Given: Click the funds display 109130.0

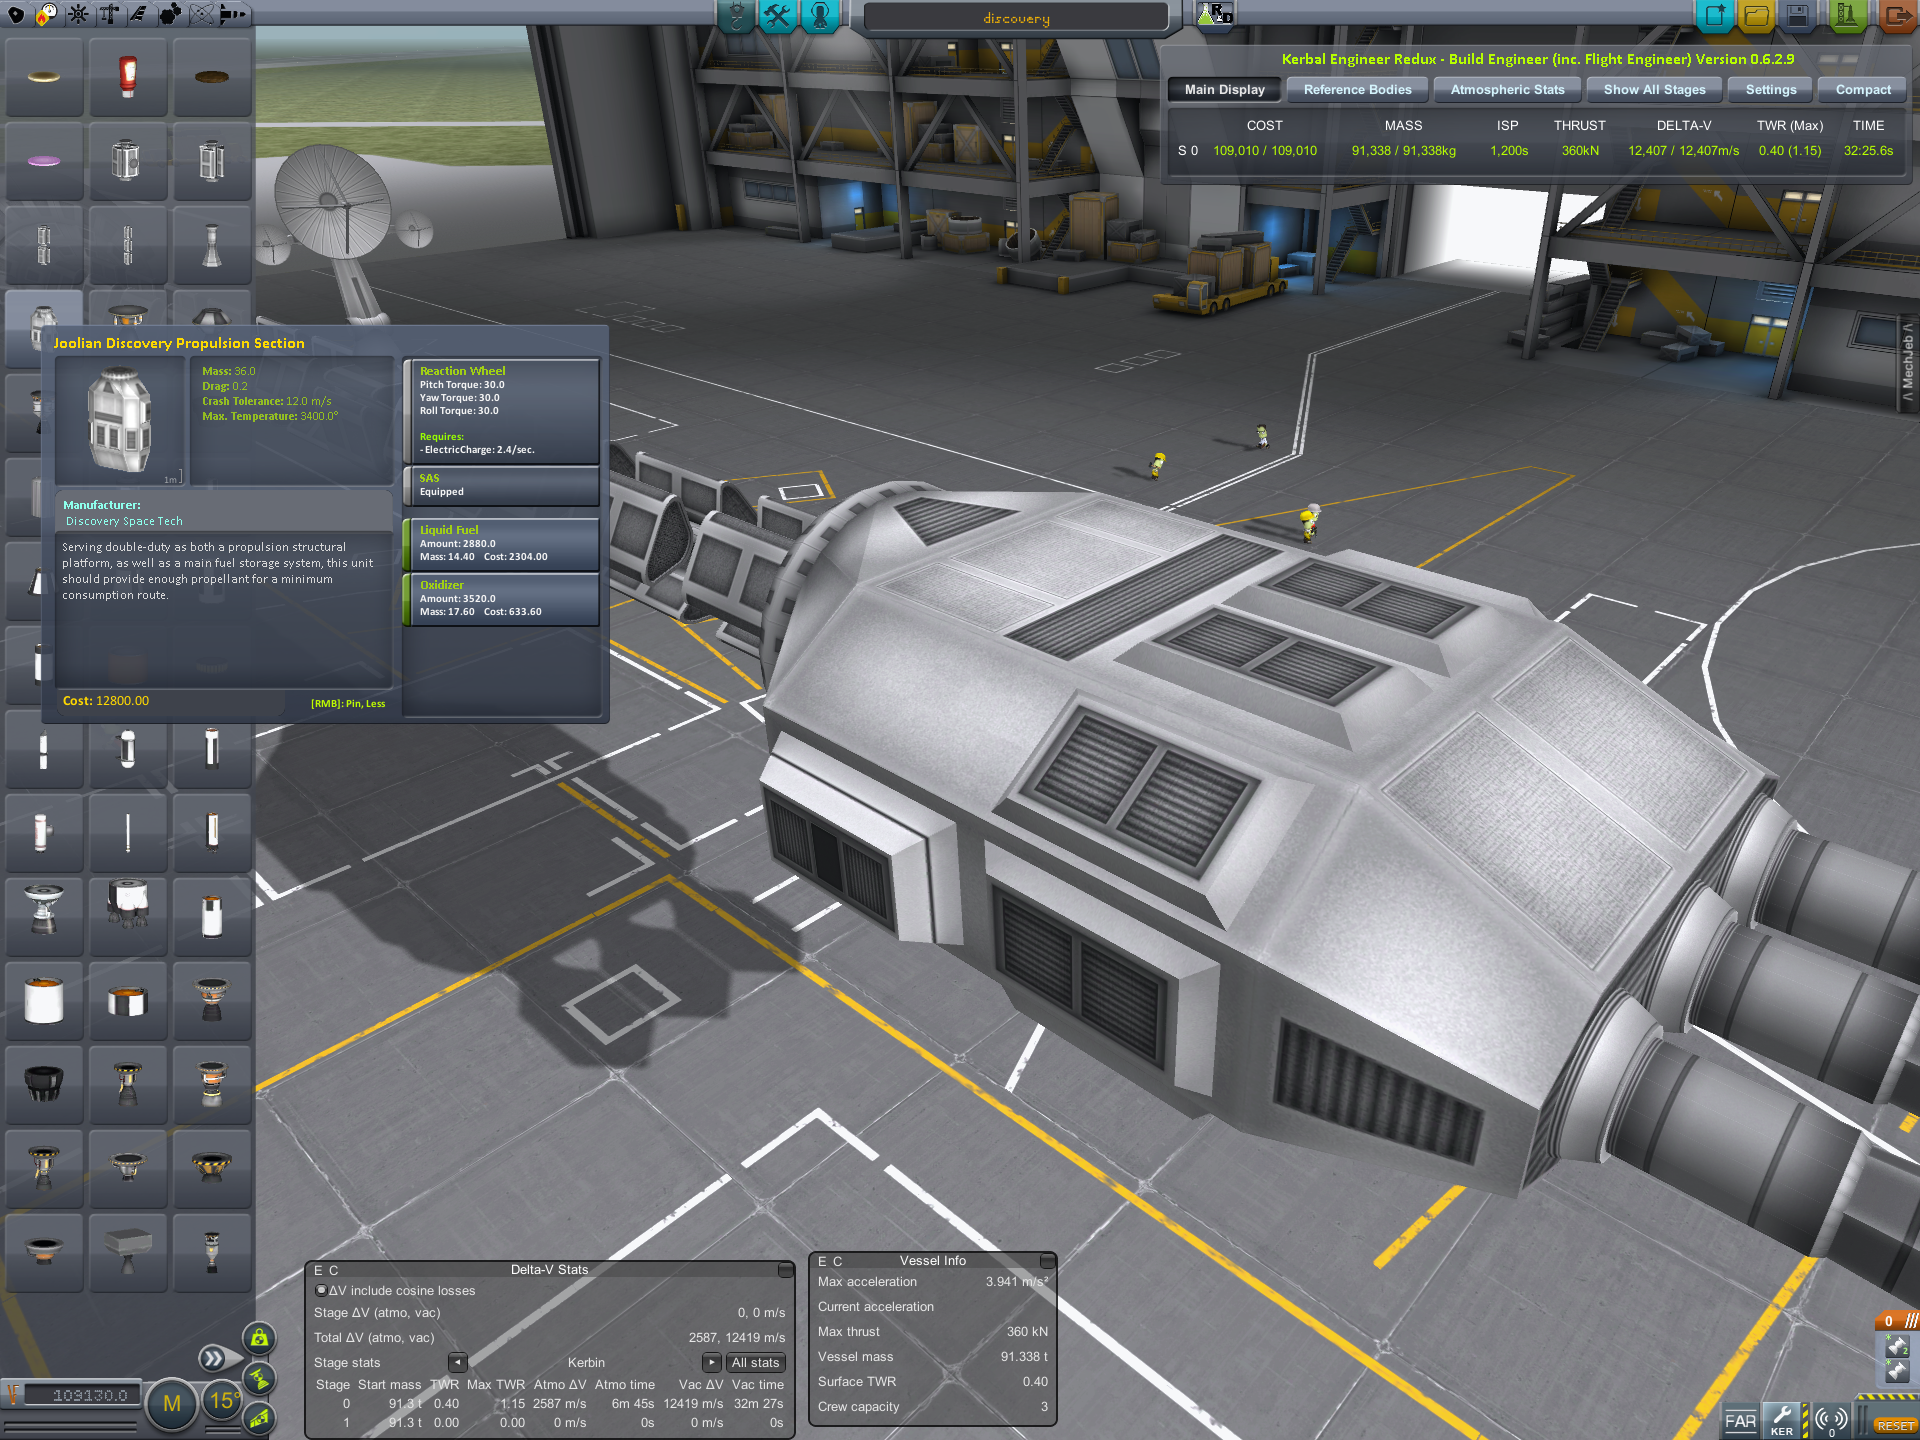Looking at the screenshot, I should 84,1395.
